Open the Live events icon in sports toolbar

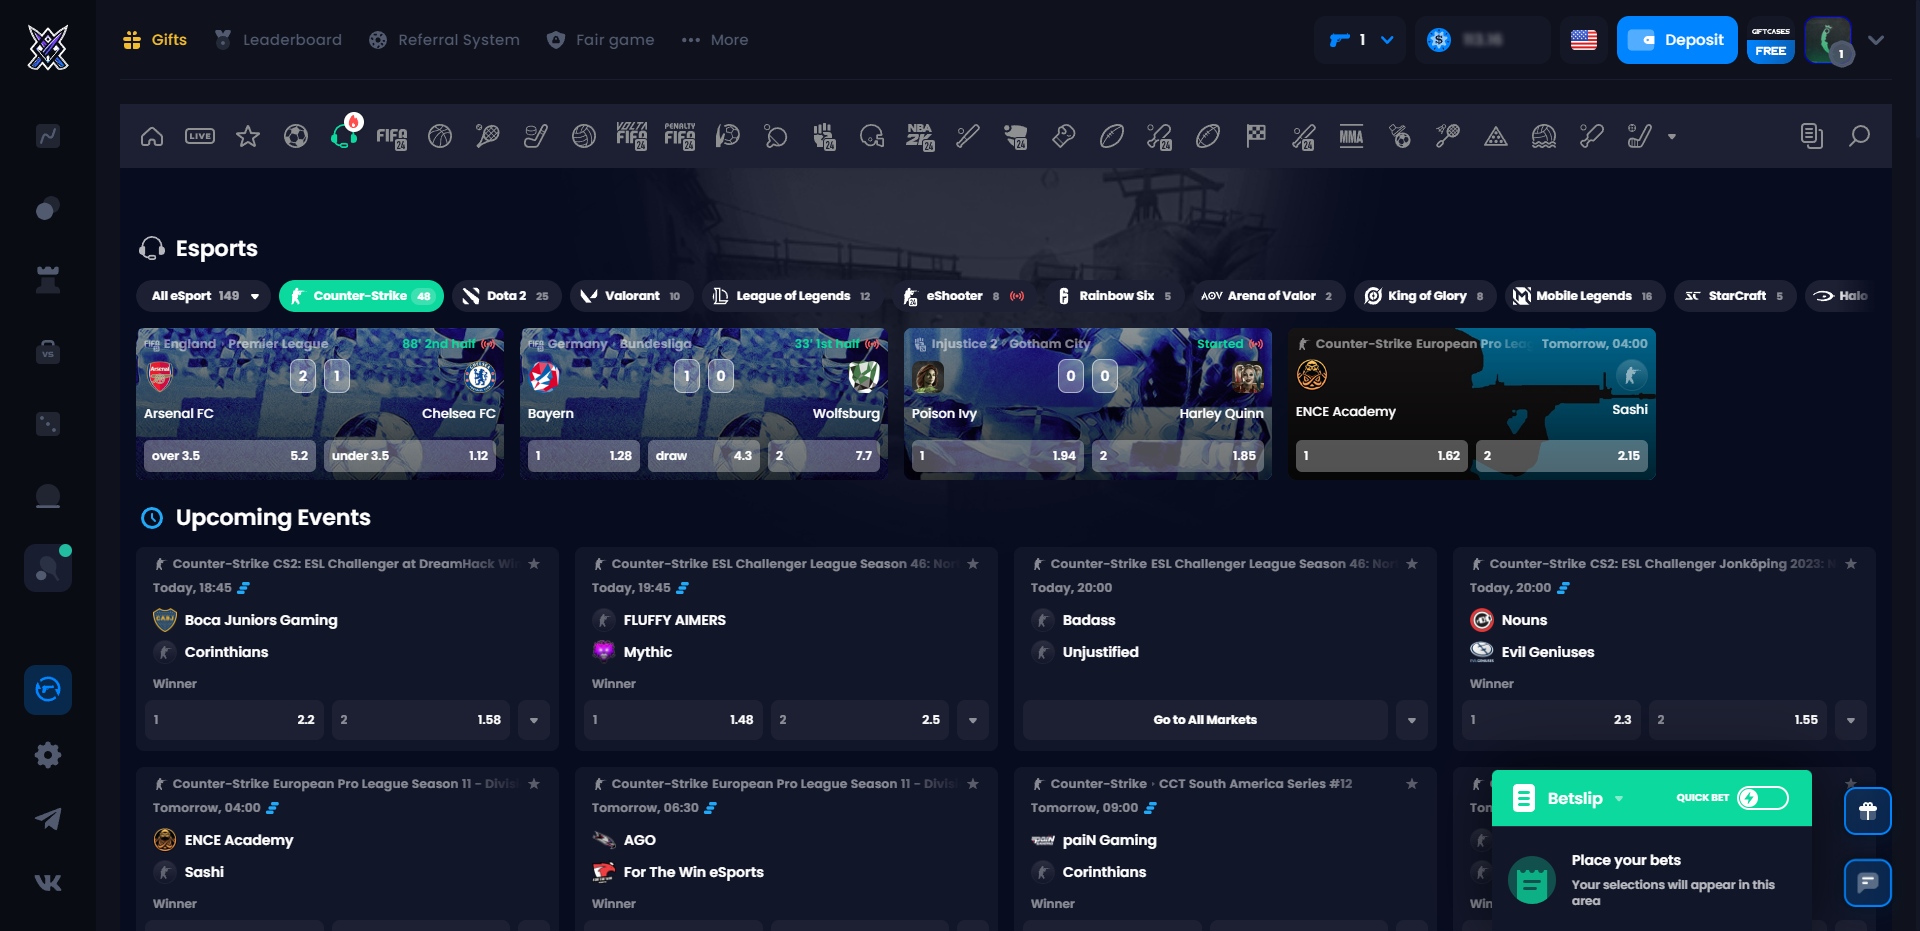click(200, 136)
